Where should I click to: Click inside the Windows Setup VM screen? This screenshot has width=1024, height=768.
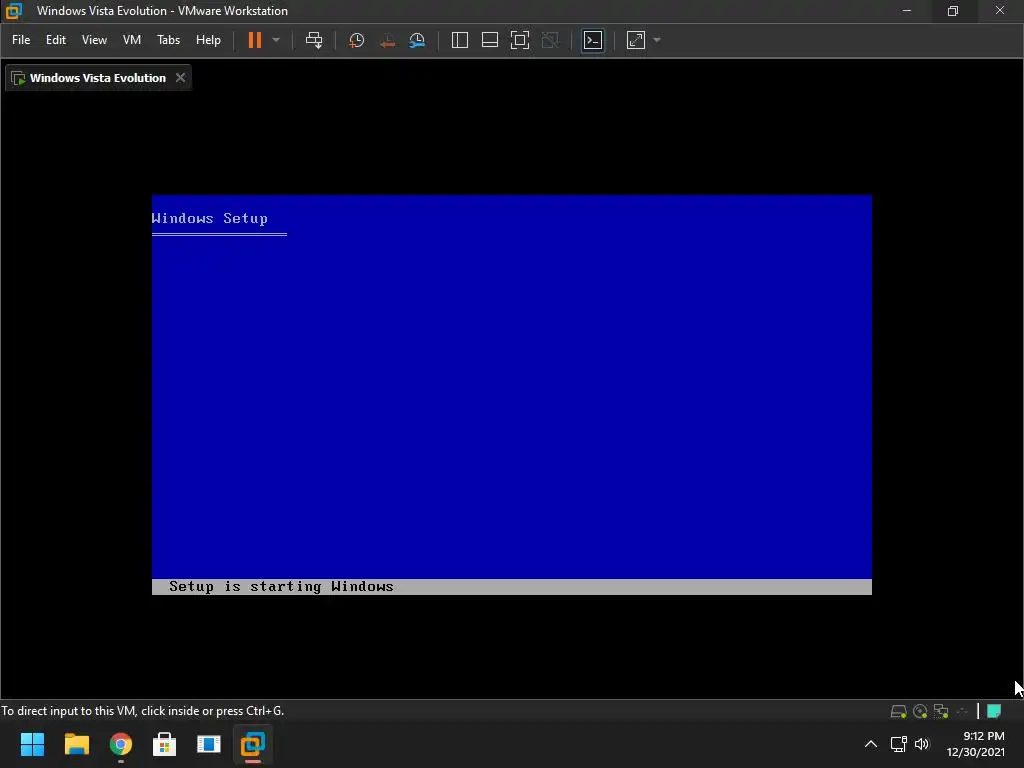(x=511, y=394)
